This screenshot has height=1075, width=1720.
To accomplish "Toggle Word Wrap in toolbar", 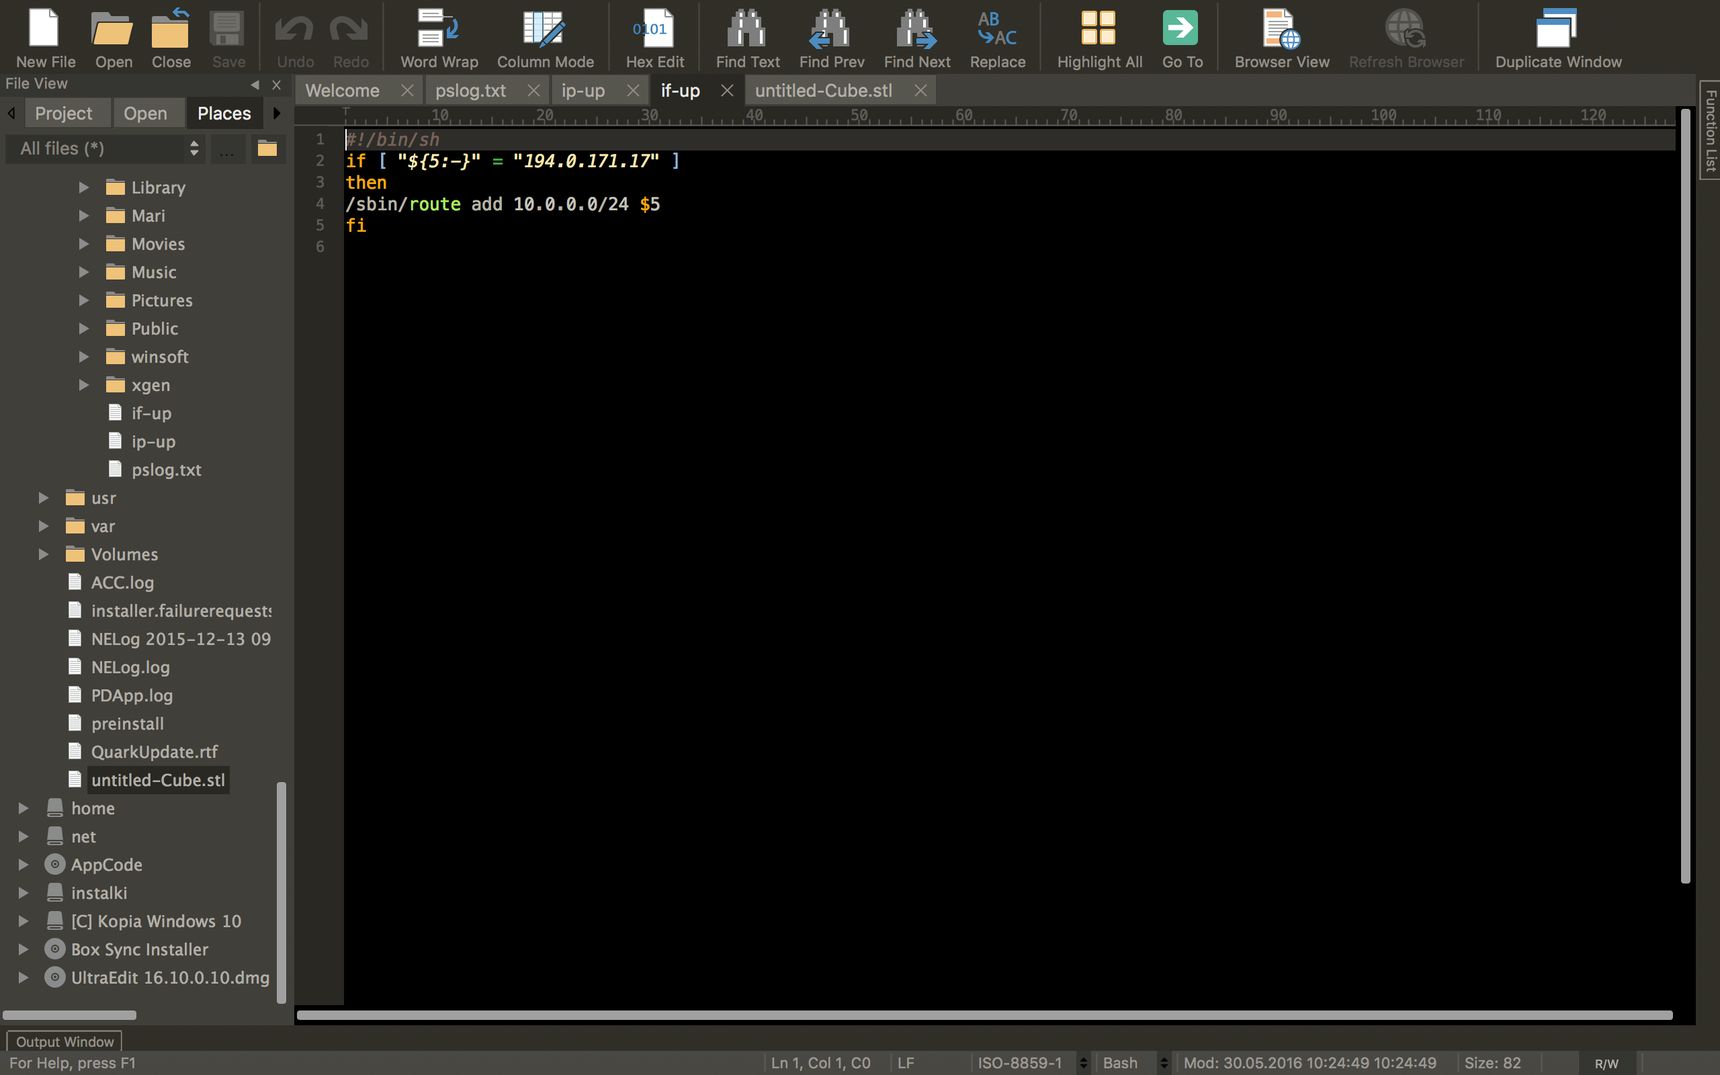I will tap(439, 38).
